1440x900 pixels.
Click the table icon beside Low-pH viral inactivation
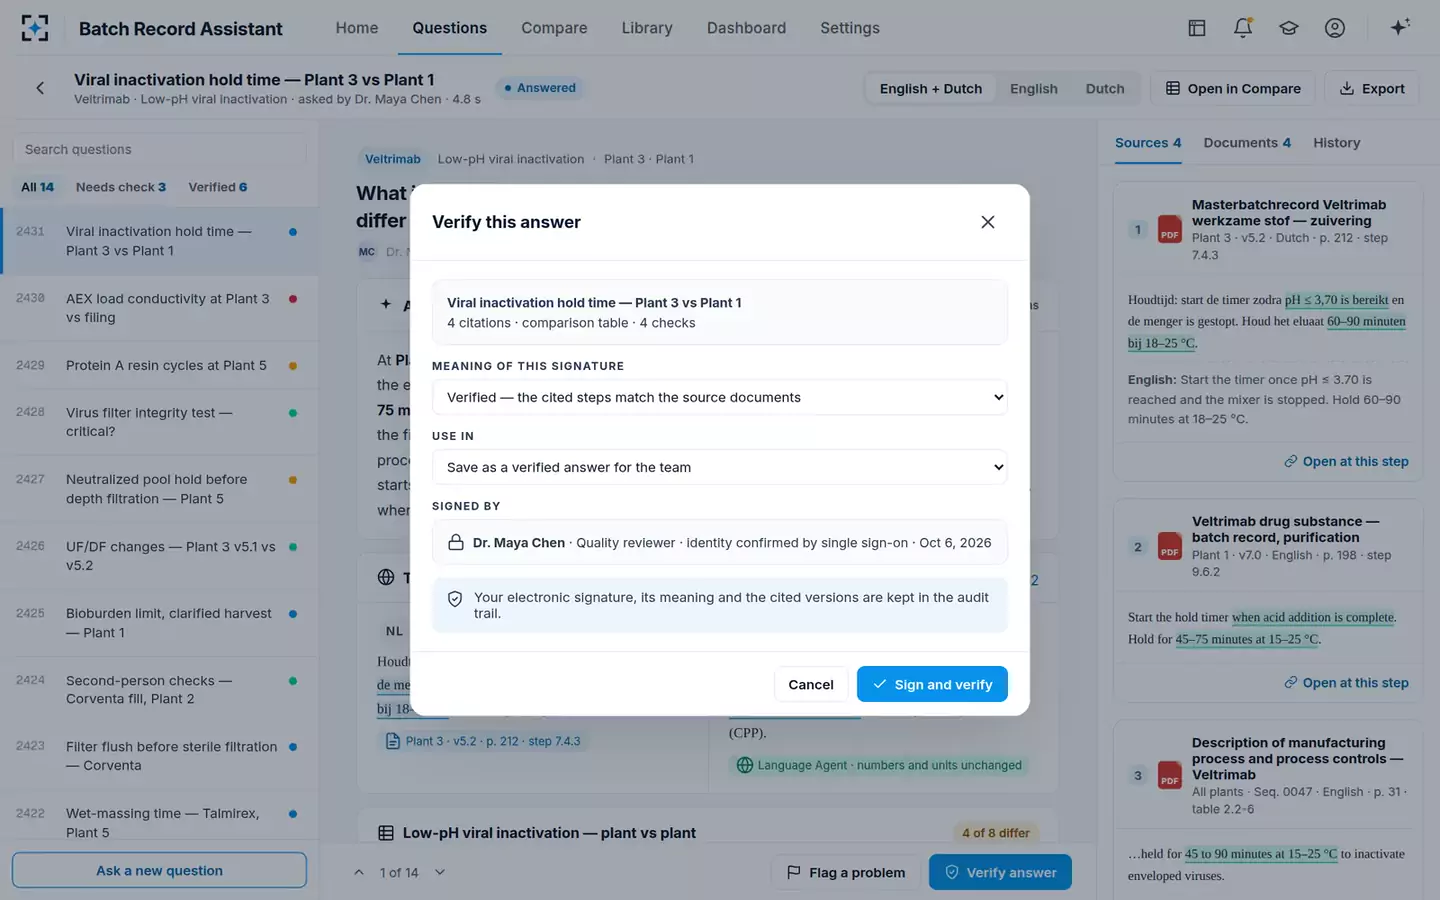(386, 833)
